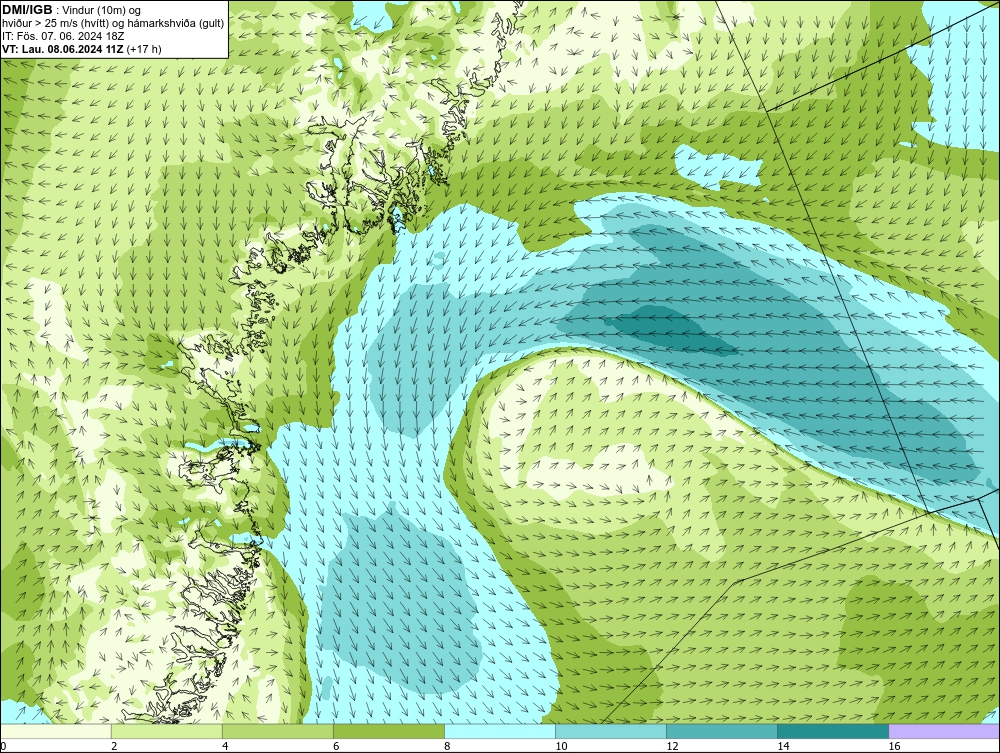Click legend scale label '16'

pos(894,746)
